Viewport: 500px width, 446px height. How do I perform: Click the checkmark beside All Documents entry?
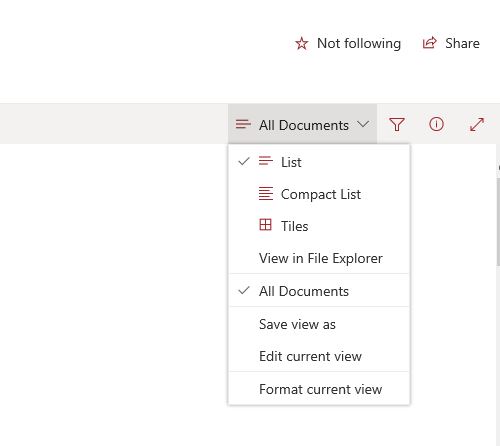(244, 291)
